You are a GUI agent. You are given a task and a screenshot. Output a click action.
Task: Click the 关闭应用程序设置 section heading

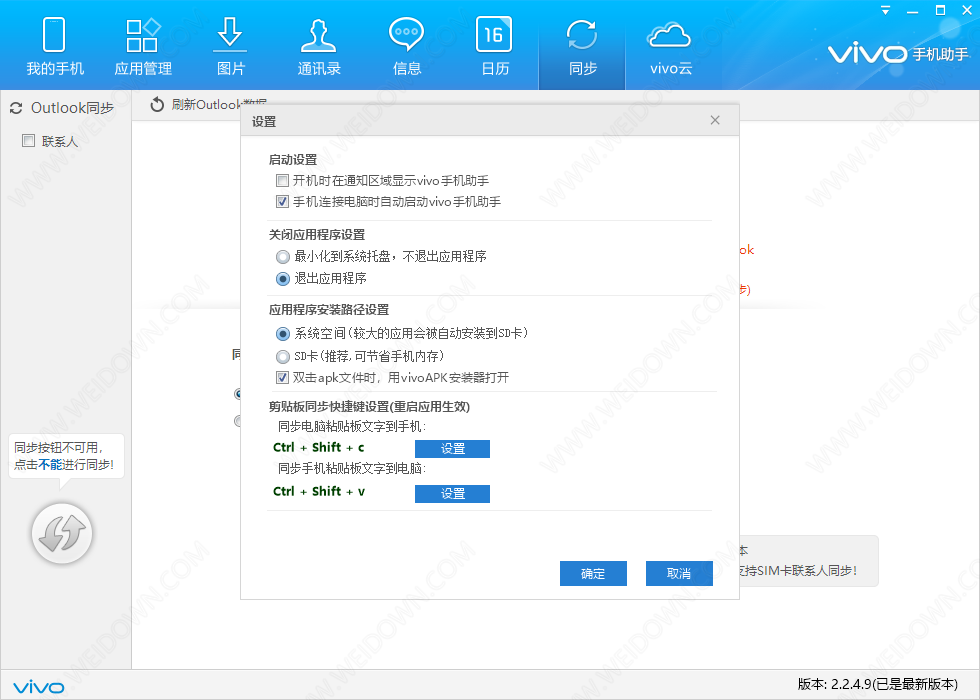coord(317,234)
